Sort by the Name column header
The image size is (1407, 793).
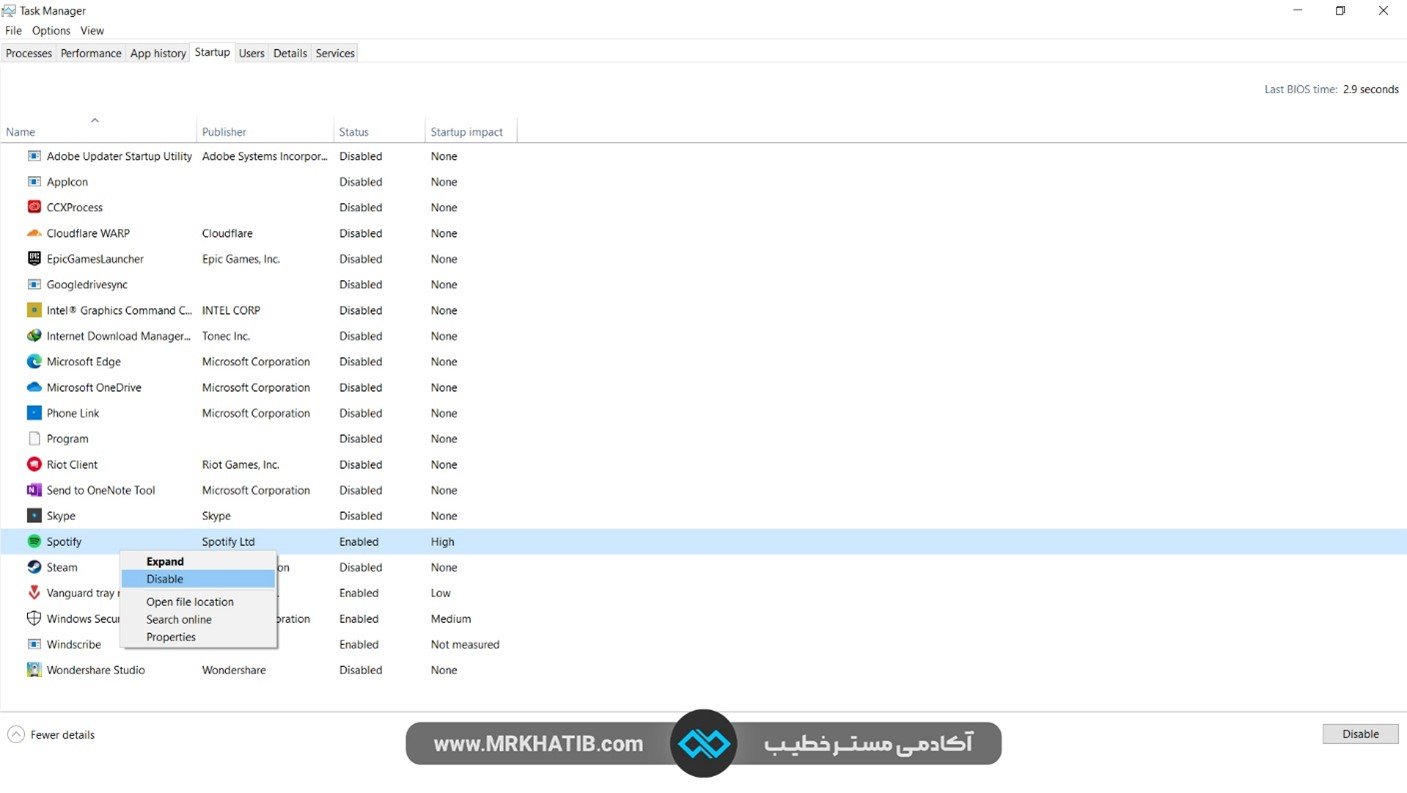pos(98,131)
